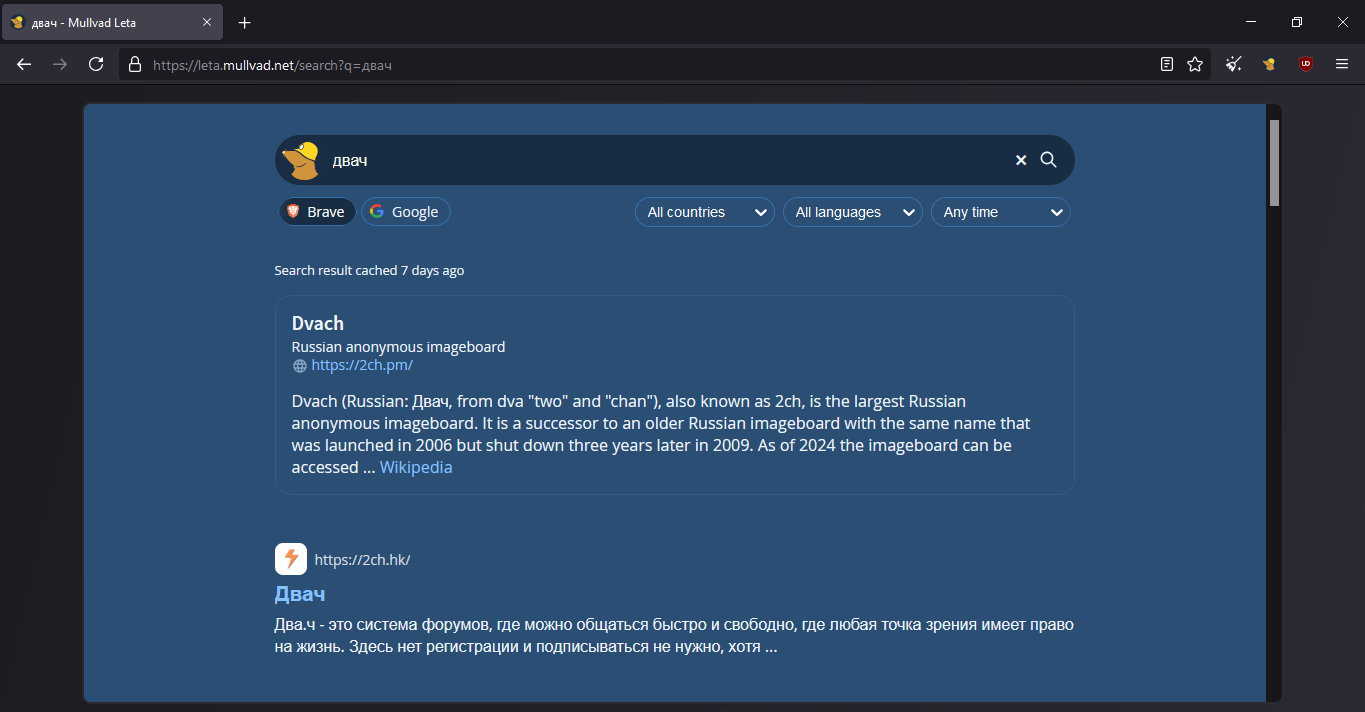
Task: Click the browser forward arrow
Action: click(x=60, y=64)
